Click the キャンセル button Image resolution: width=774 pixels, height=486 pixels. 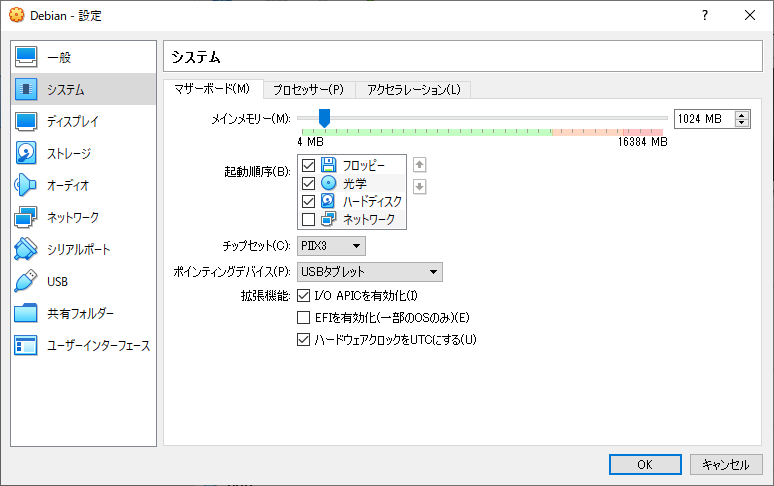726,464
